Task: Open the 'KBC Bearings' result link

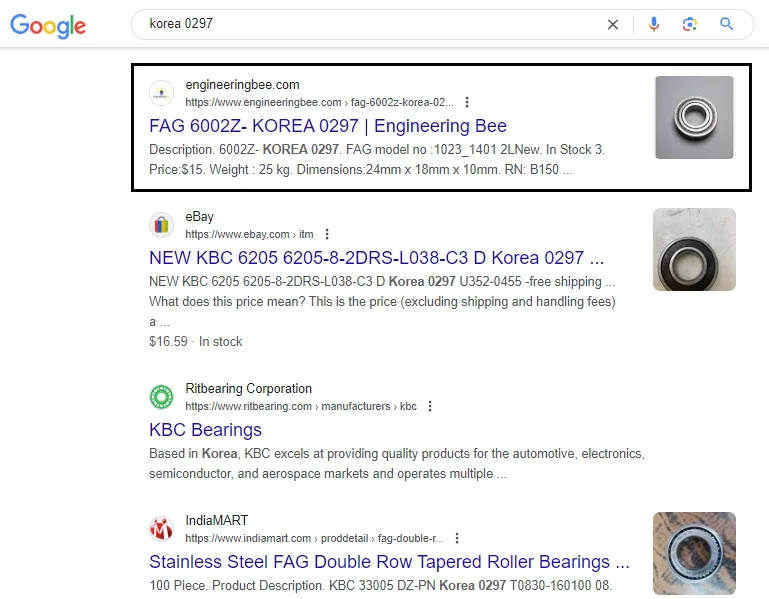Action: click(x=205, y=430)
